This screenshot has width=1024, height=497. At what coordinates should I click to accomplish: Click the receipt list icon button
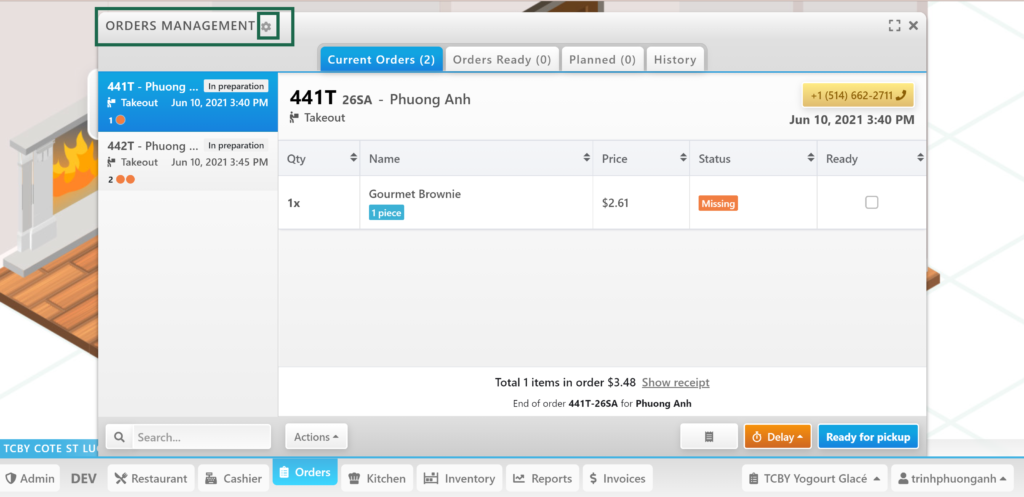(x=708, y=437)
